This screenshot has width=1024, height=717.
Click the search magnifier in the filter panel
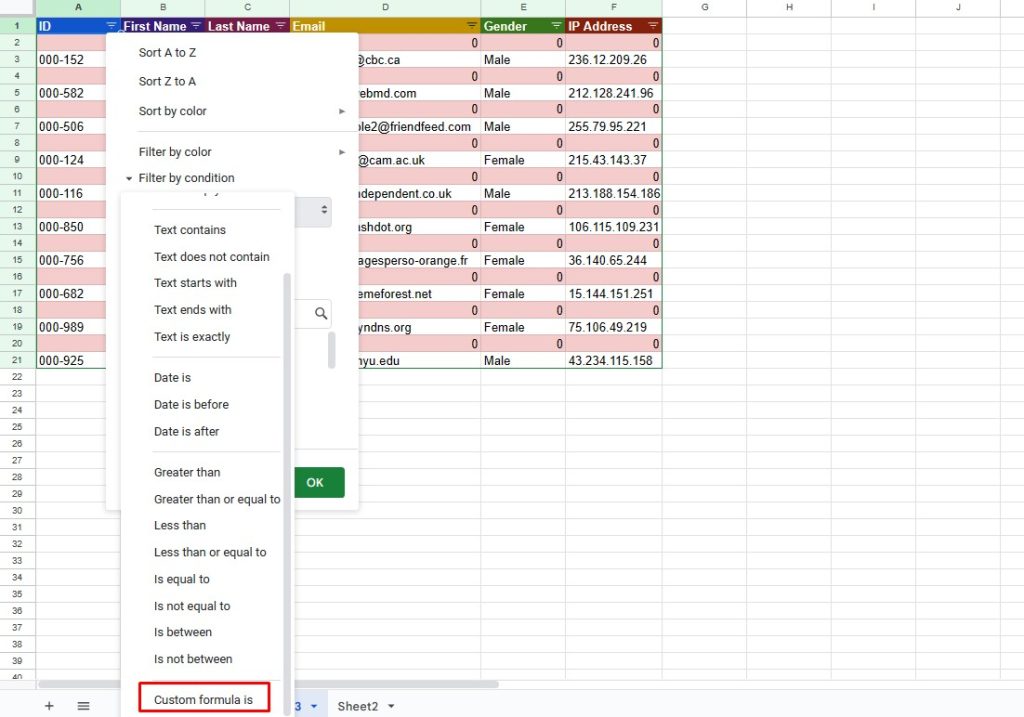[x=320, y=313]
